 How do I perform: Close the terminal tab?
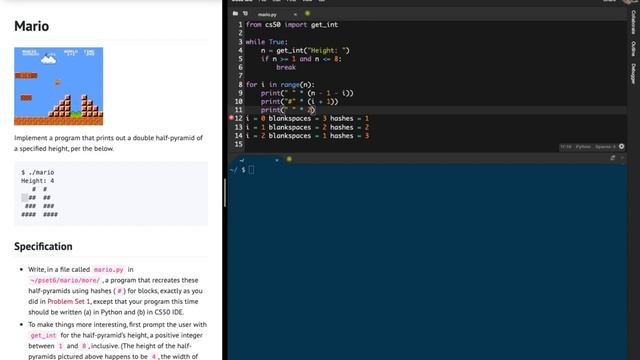click(277, 160)
